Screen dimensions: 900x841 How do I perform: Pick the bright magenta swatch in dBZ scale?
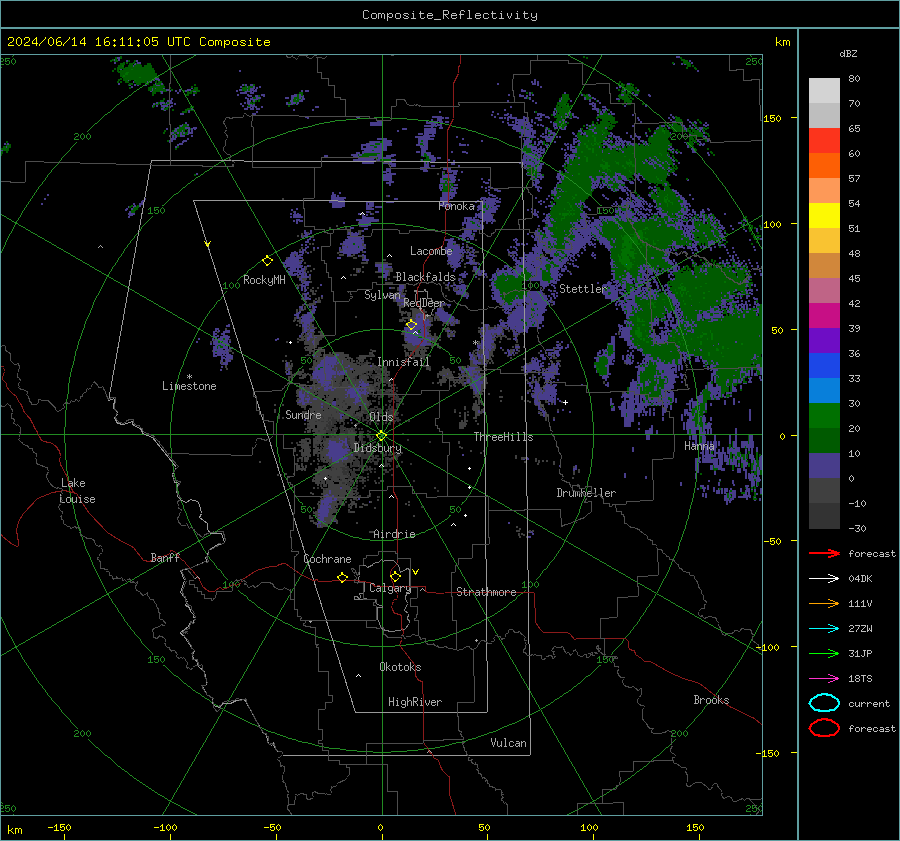point(824,315)
